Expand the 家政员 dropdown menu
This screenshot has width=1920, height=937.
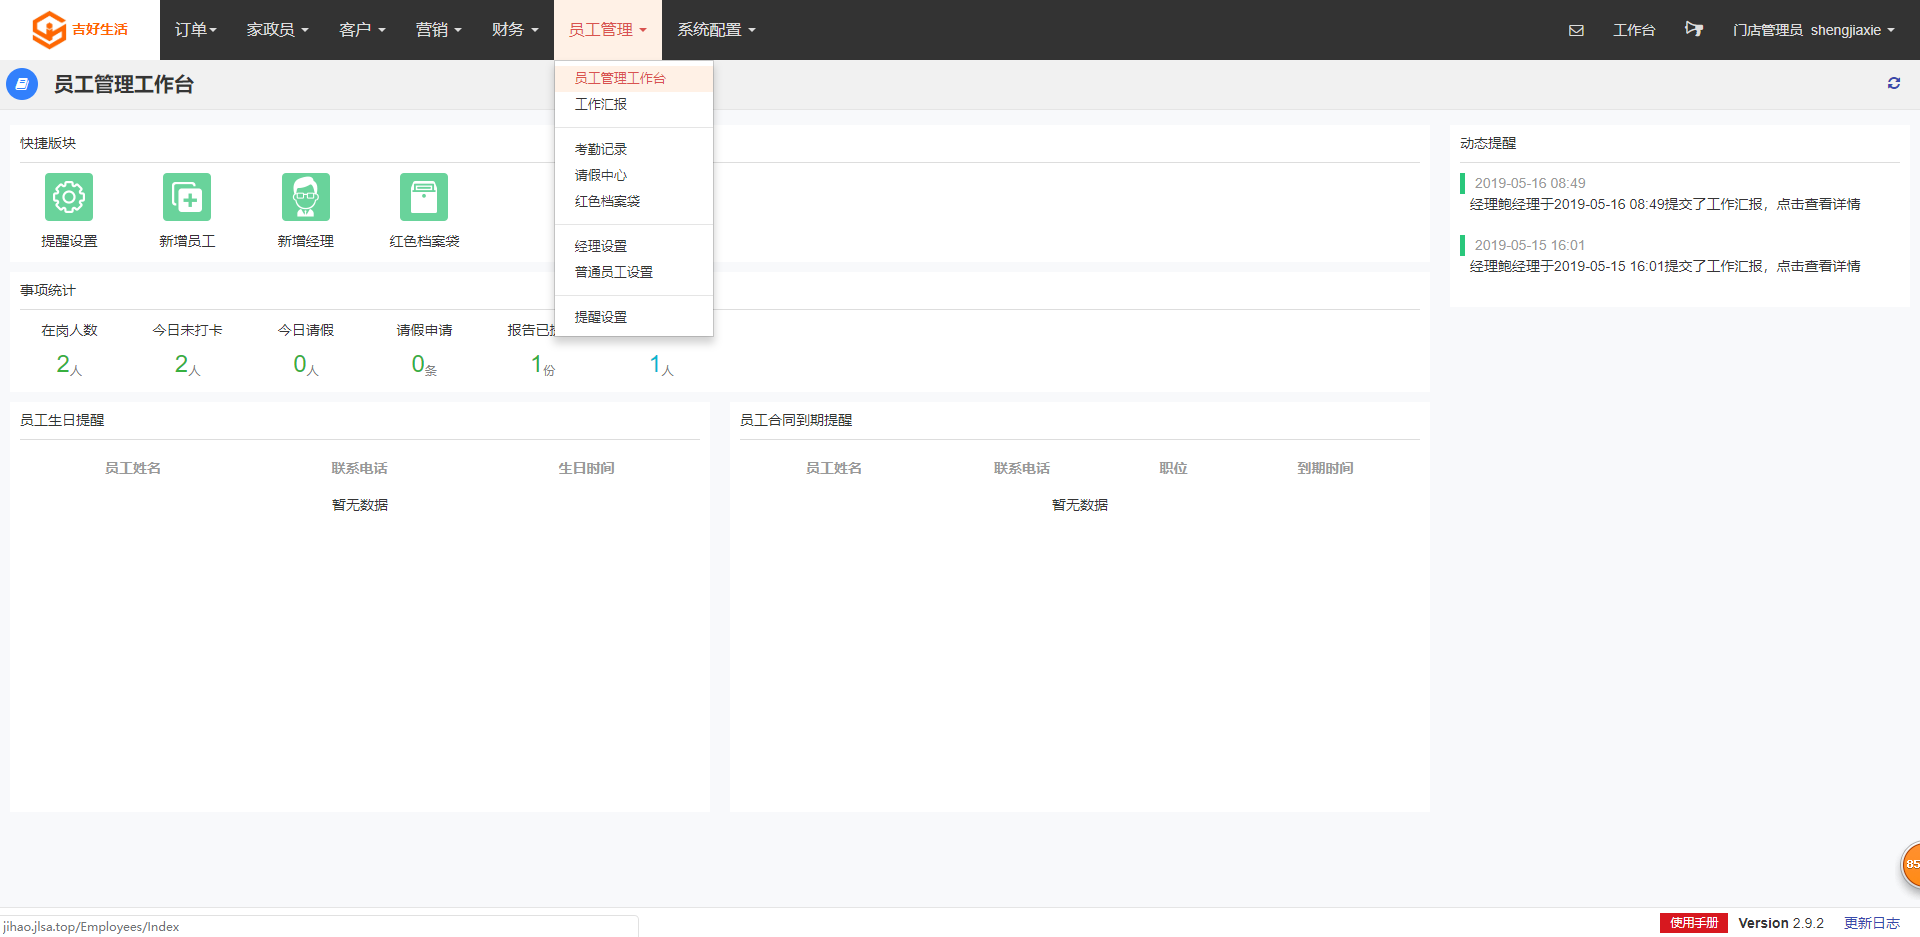click(278, 30)
